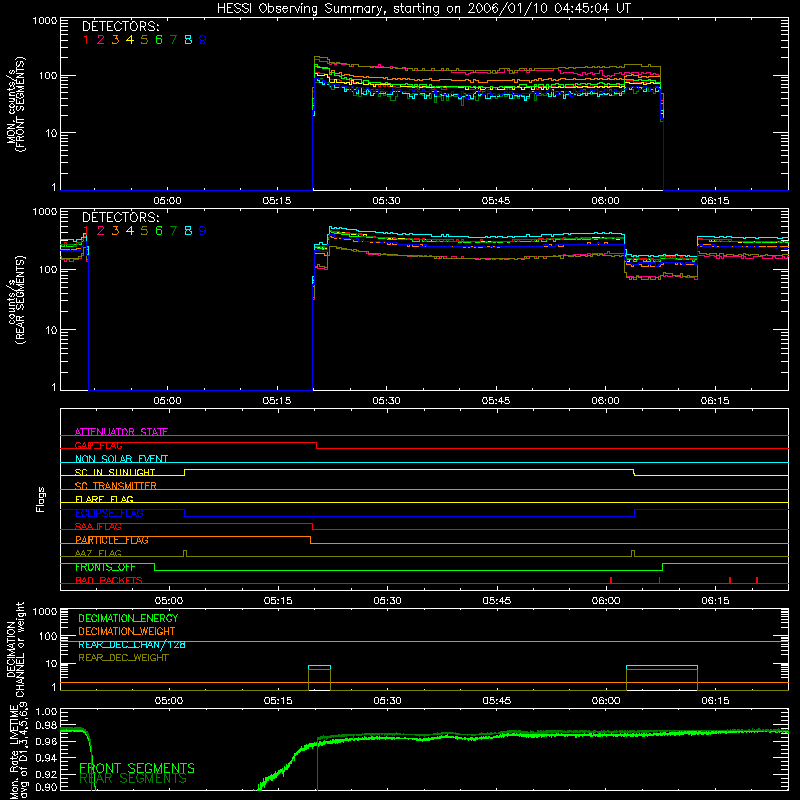Click the 1000 label on front segments y-axis
Viewport: 800px width, 800px height.
tap(45, 21)
